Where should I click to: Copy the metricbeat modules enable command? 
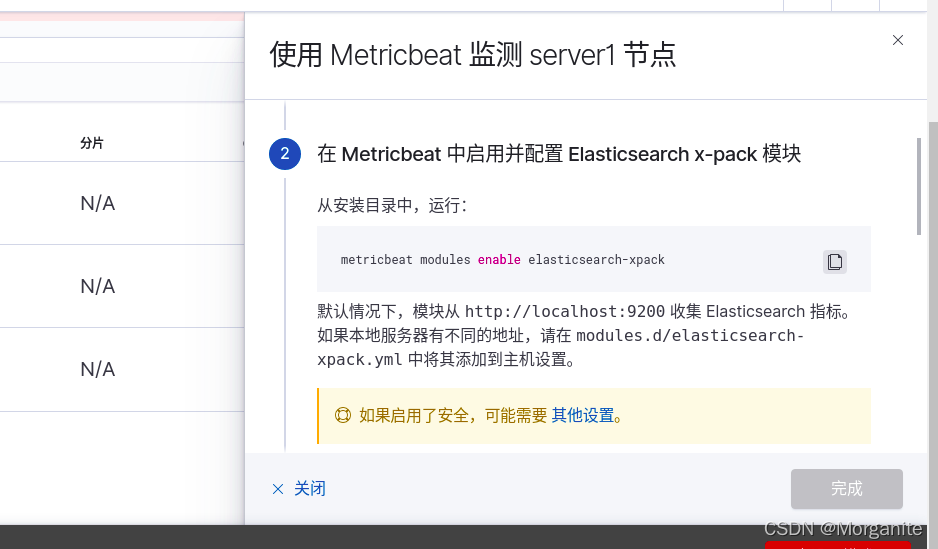(835, 261)
